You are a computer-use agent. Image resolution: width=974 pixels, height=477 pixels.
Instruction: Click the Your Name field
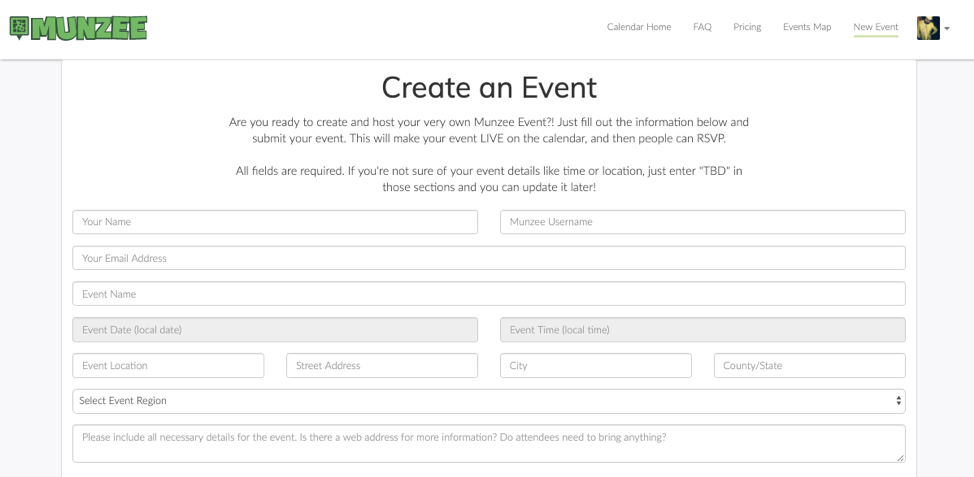point(275,222)
